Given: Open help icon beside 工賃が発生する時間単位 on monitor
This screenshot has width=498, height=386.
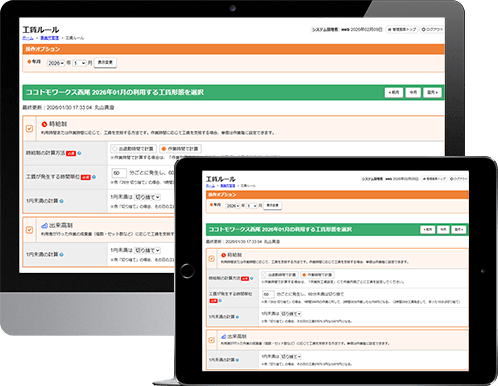Looking at the screenshot, I should (94, 177).
